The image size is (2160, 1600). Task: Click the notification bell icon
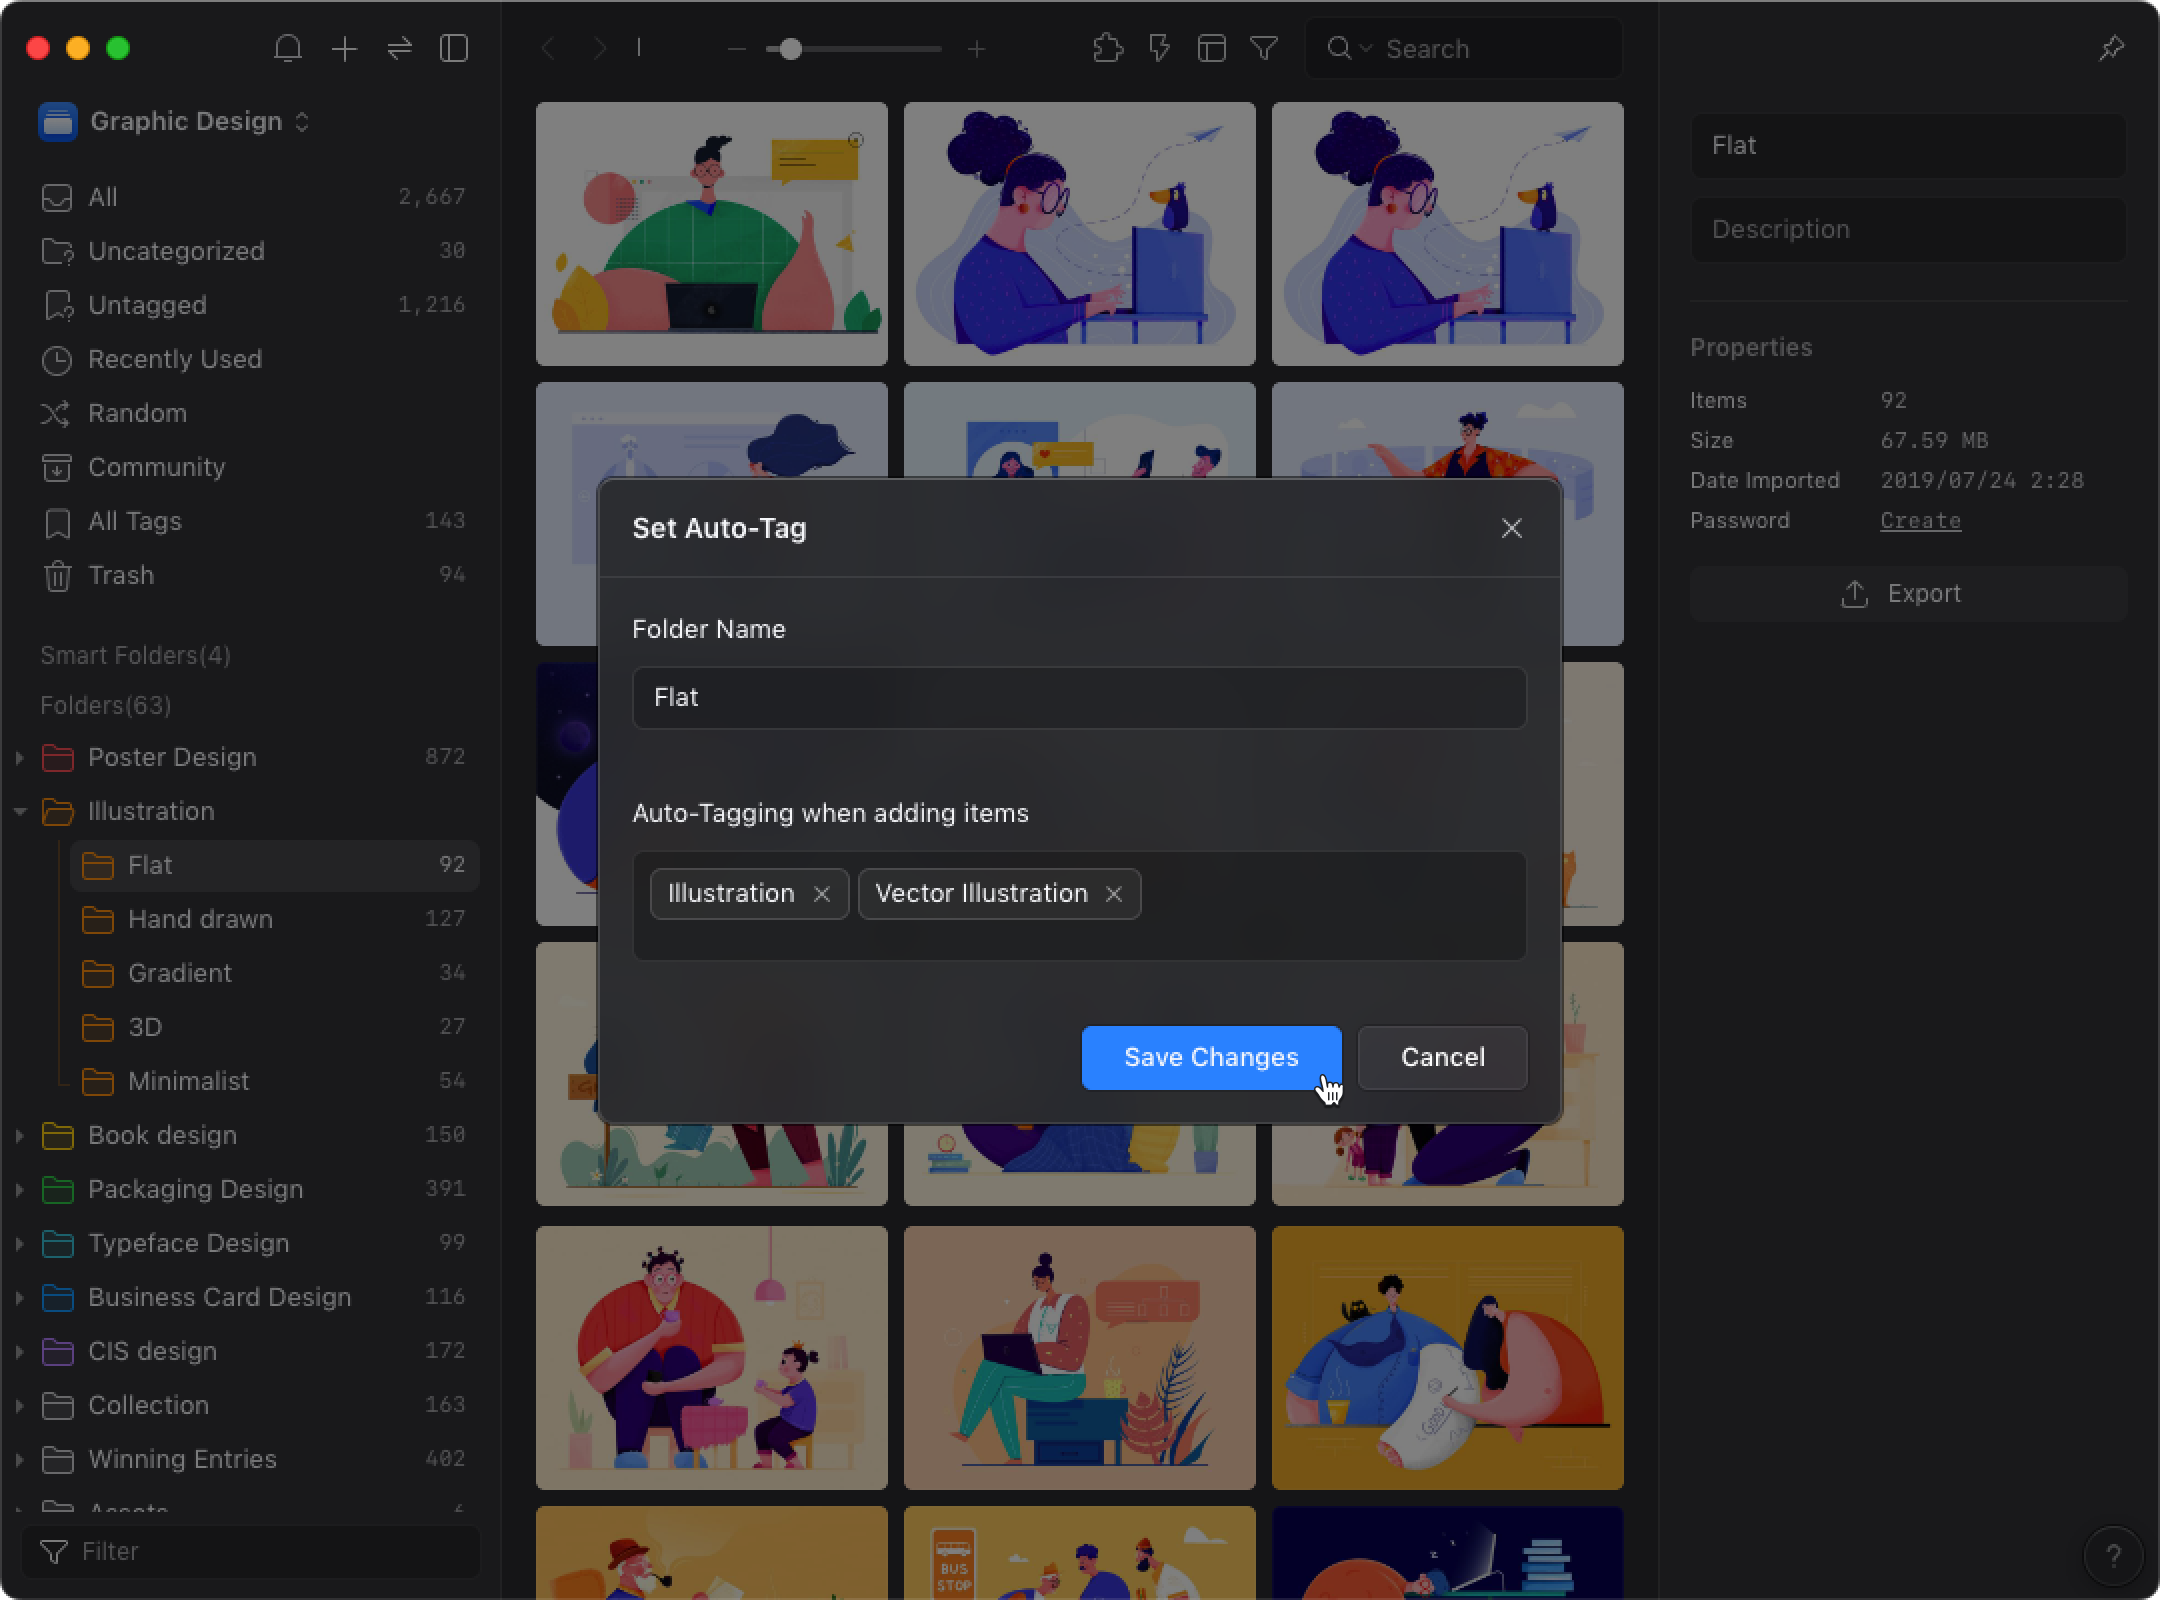click(289, 49)
